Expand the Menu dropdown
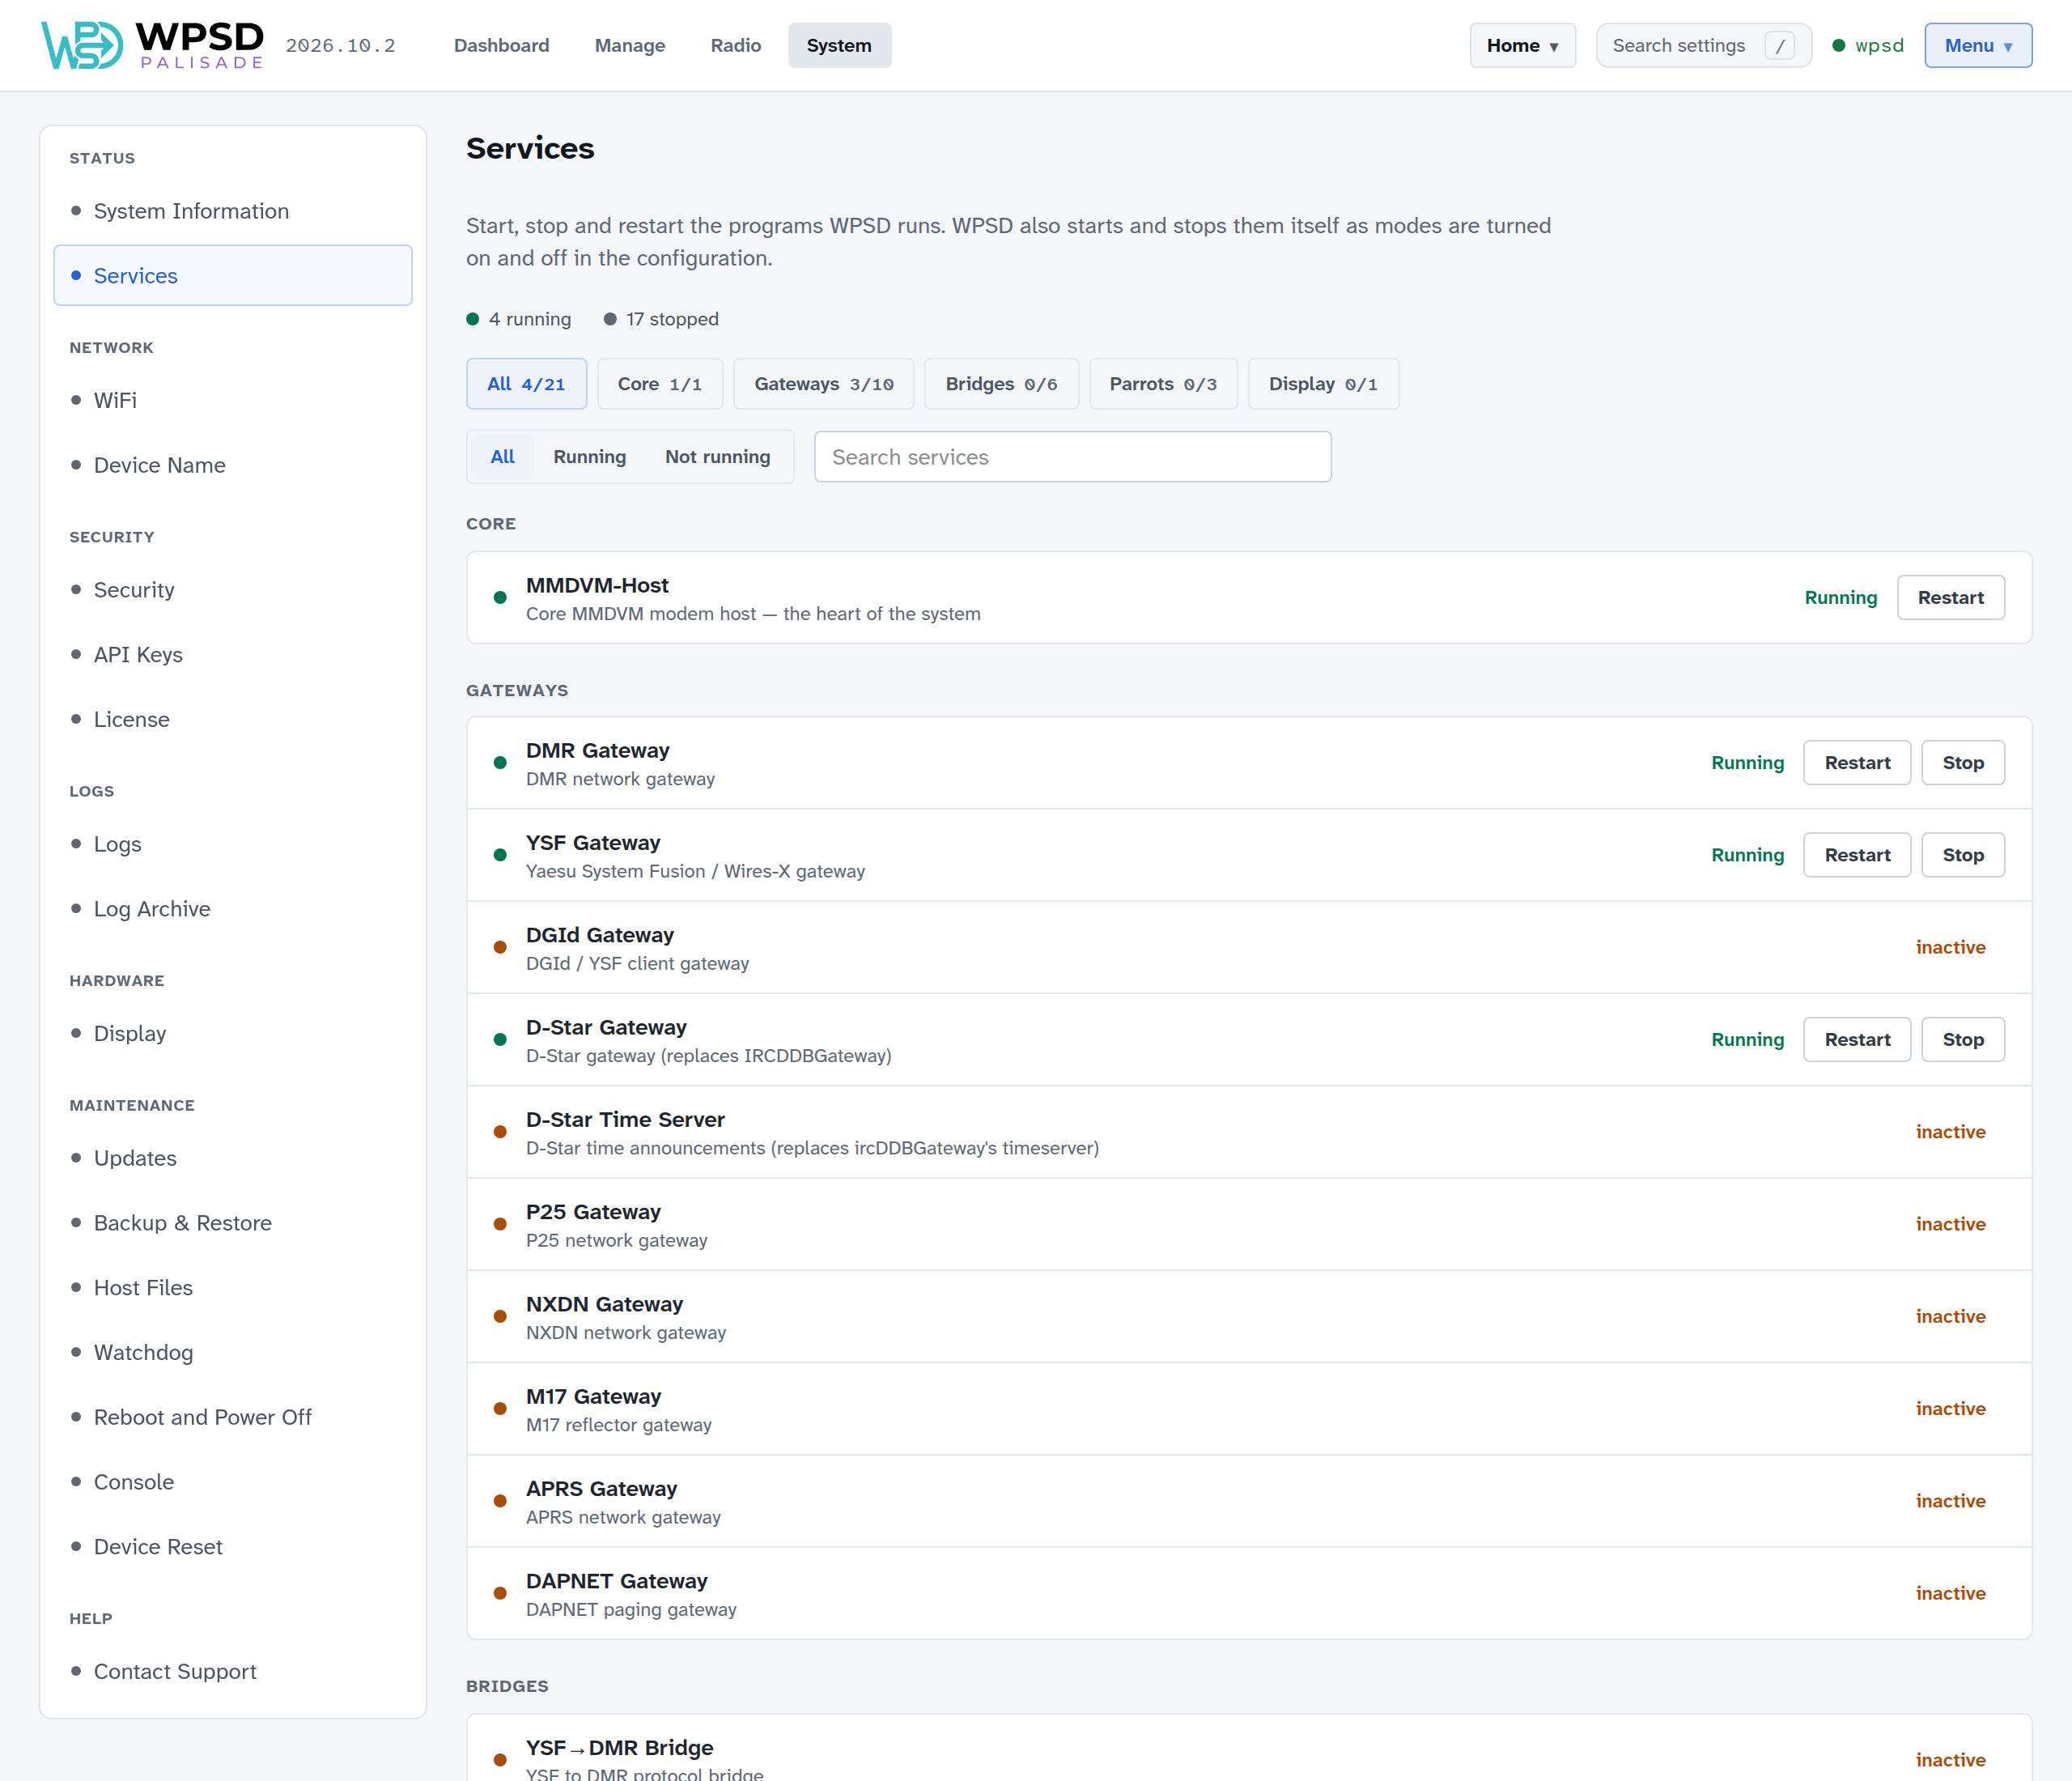2072x1781 pixels. coord(1977,45)
